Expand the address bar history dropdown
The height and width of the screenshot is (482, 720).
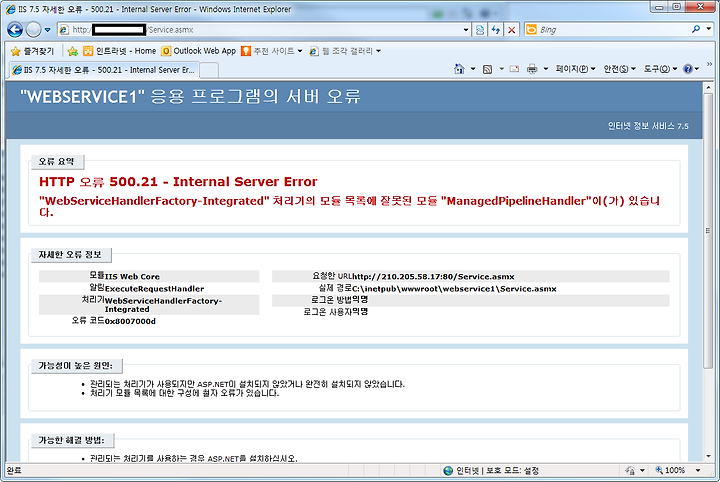[466, 30]
